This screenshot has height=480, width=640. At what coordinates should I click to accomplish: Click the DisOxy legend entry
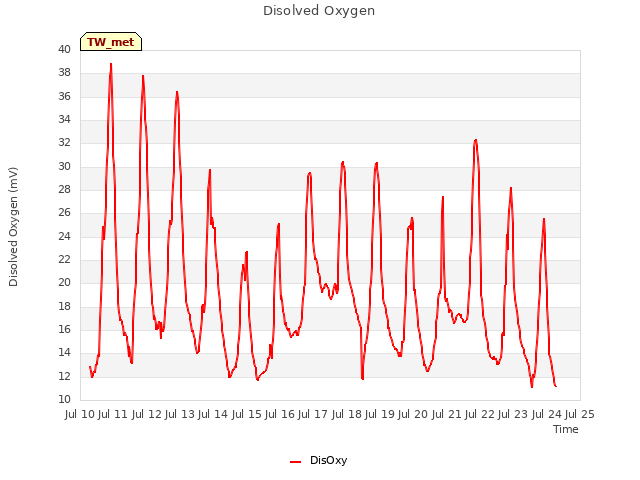tap(318, 460)
